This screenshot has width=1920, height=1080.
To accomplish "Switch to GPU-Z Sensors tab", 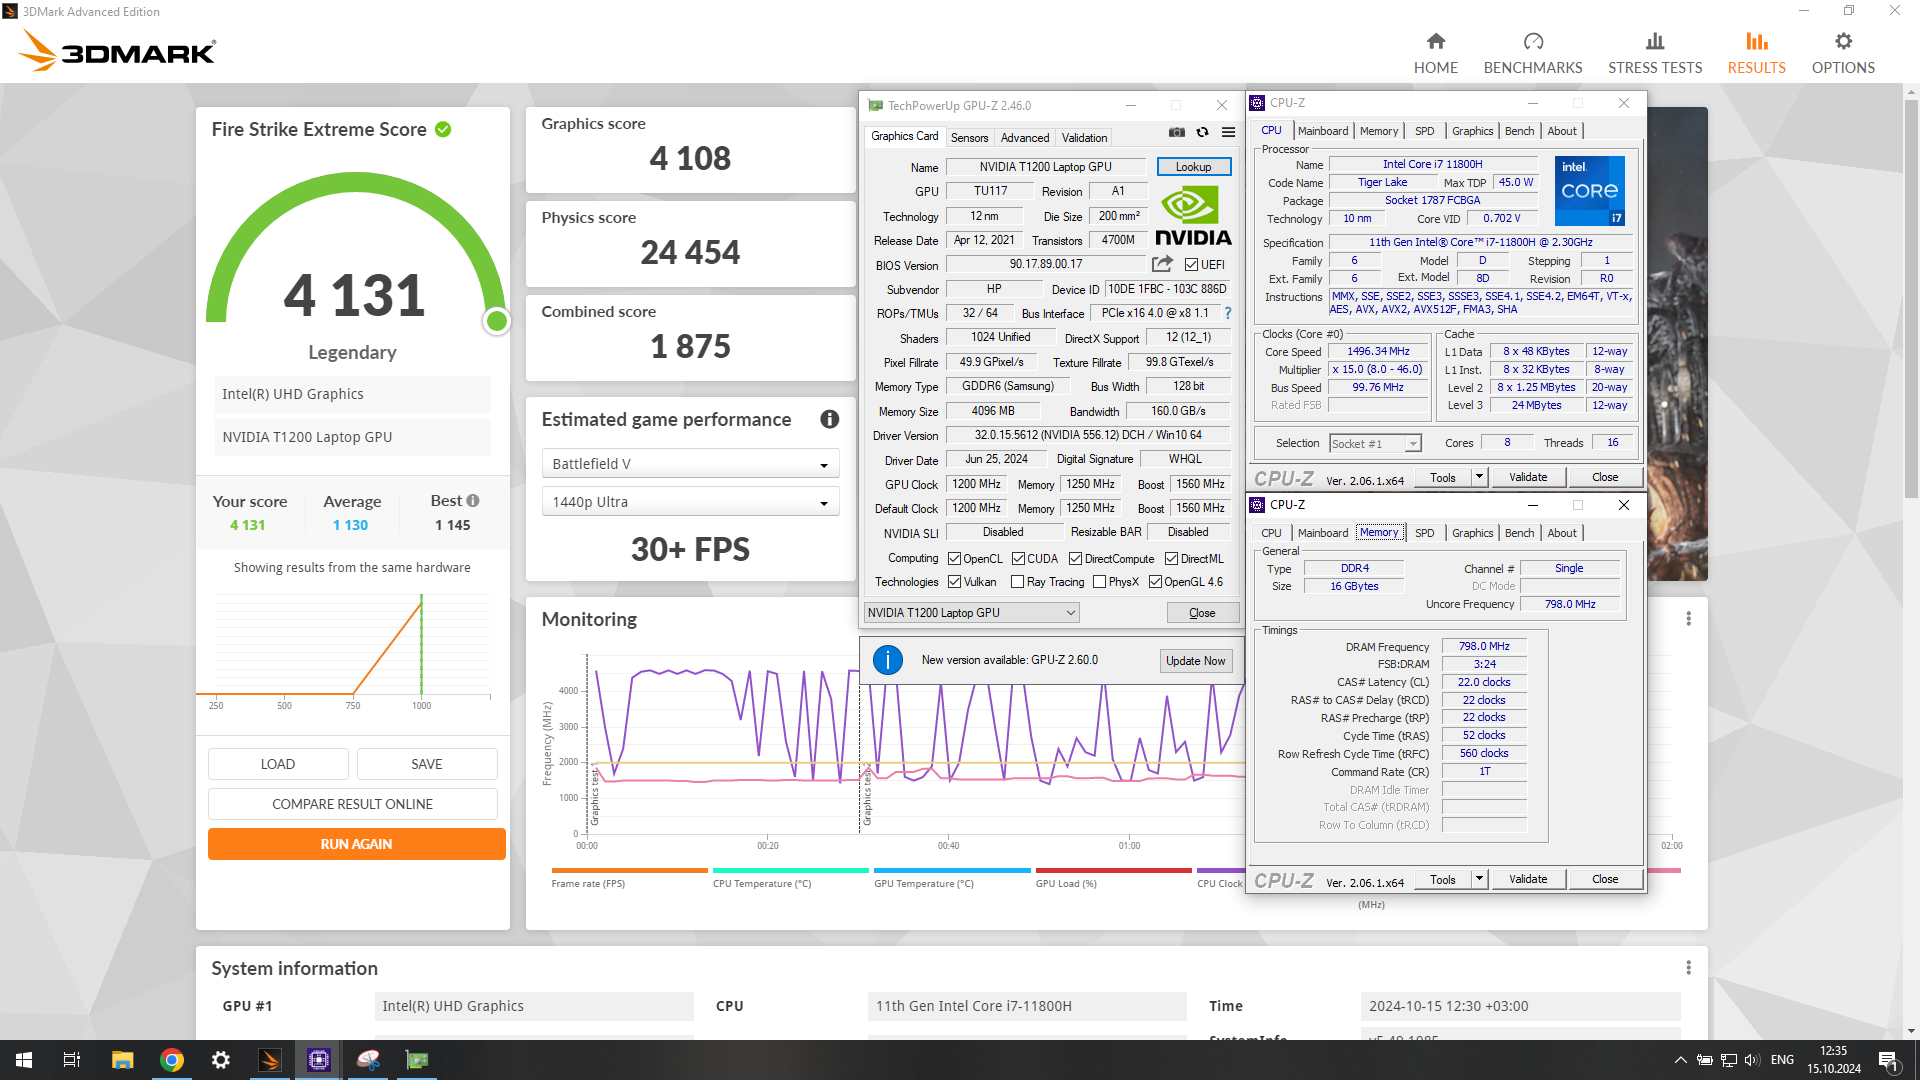I will [x=969, y=138].
